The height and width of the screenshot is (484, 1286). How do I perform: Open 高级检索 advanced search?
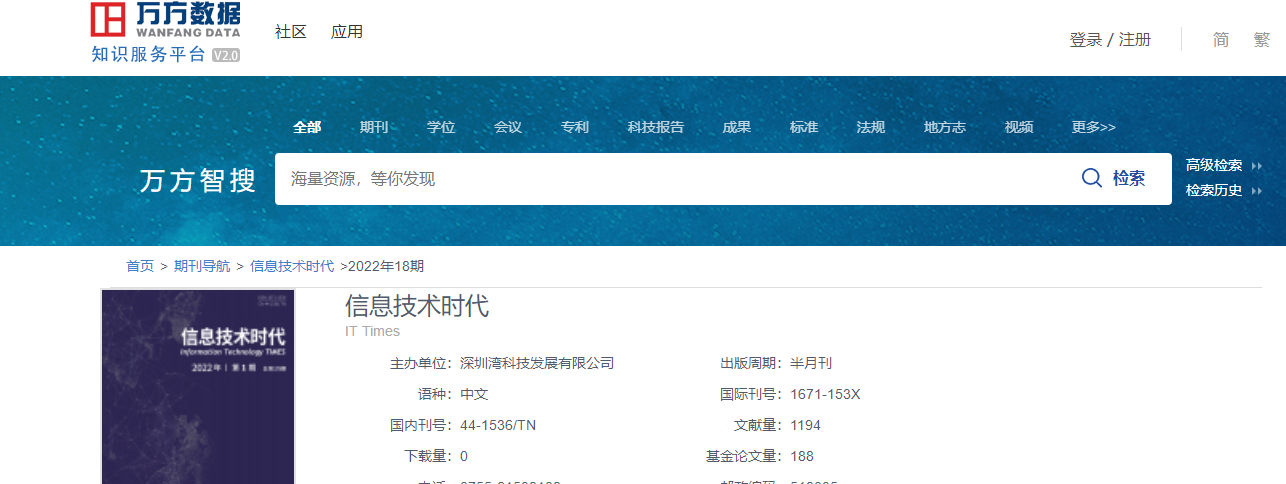click(x=1214, y=166)
